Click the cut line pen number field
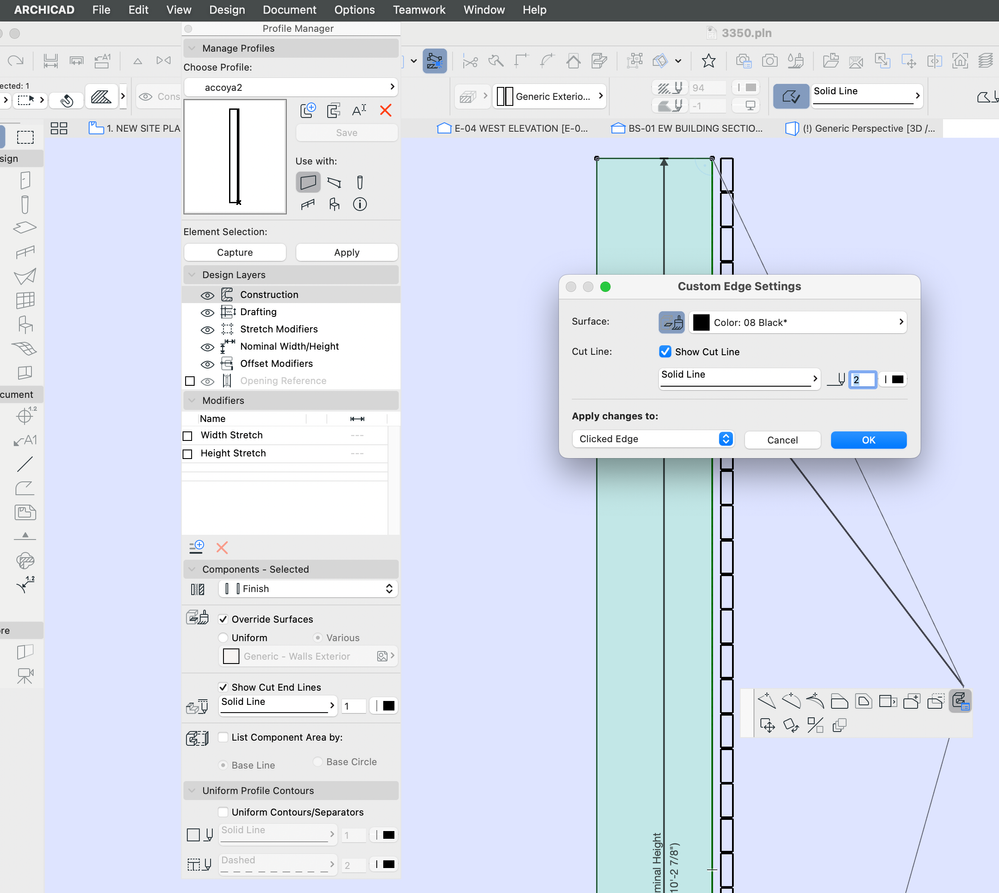The image size is (999, 893). click(862, 379)
